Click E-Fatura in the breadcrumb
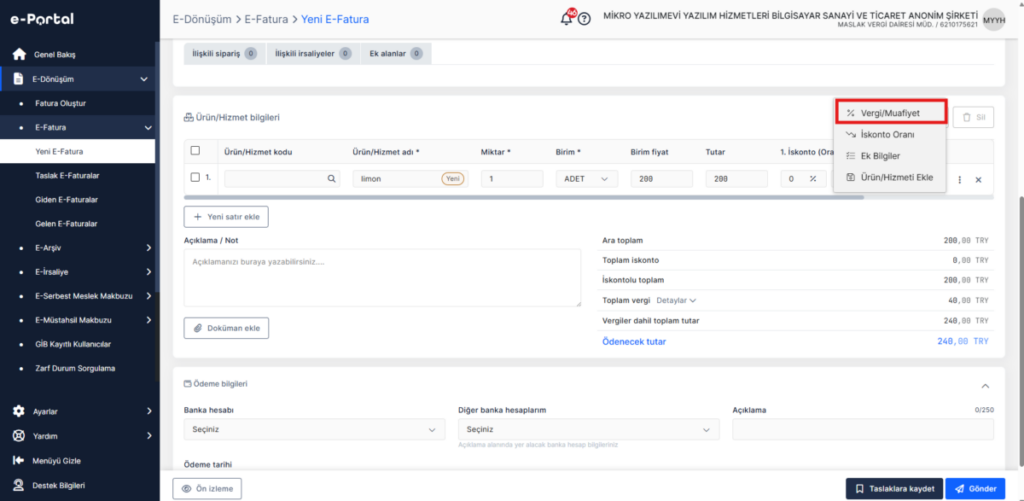This screenshot has width=1024, height=501. (266, 20)
